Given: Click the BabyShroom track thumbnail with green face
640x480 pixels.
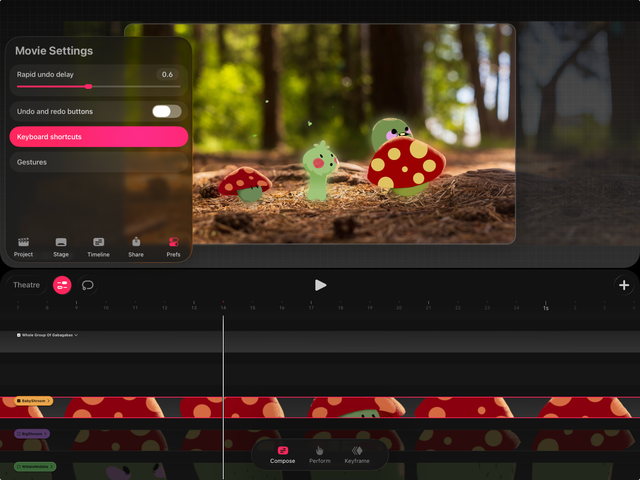Looking at the screenshot, I should click(x=355, y=407).
